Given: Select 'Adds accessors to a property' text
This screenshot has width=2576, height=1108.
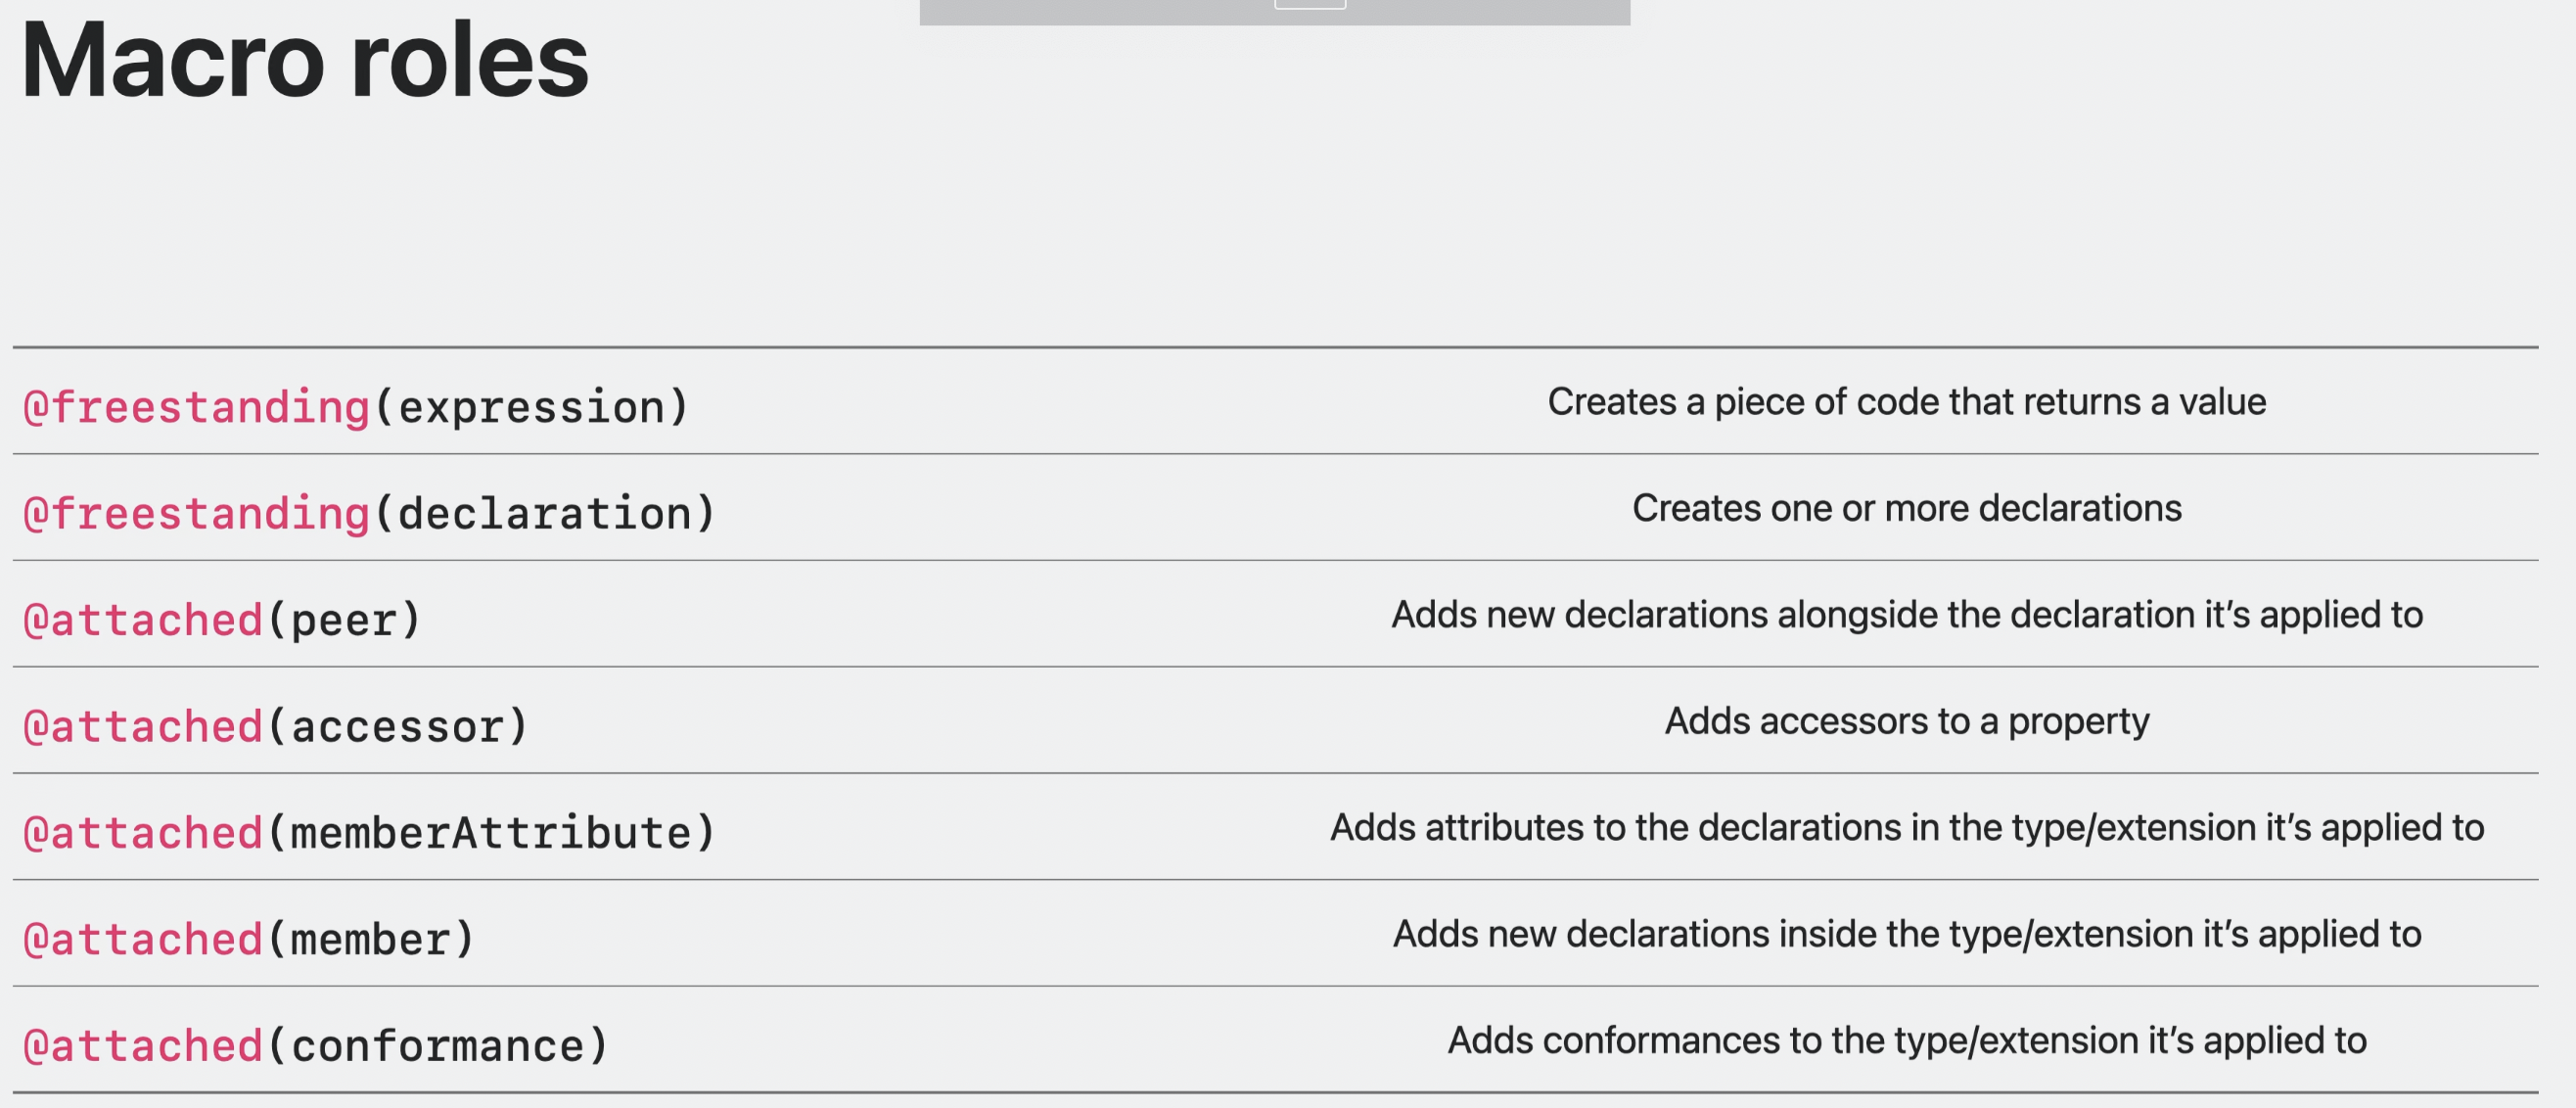Looking at the screenshot, I should tap(1907, 721).
